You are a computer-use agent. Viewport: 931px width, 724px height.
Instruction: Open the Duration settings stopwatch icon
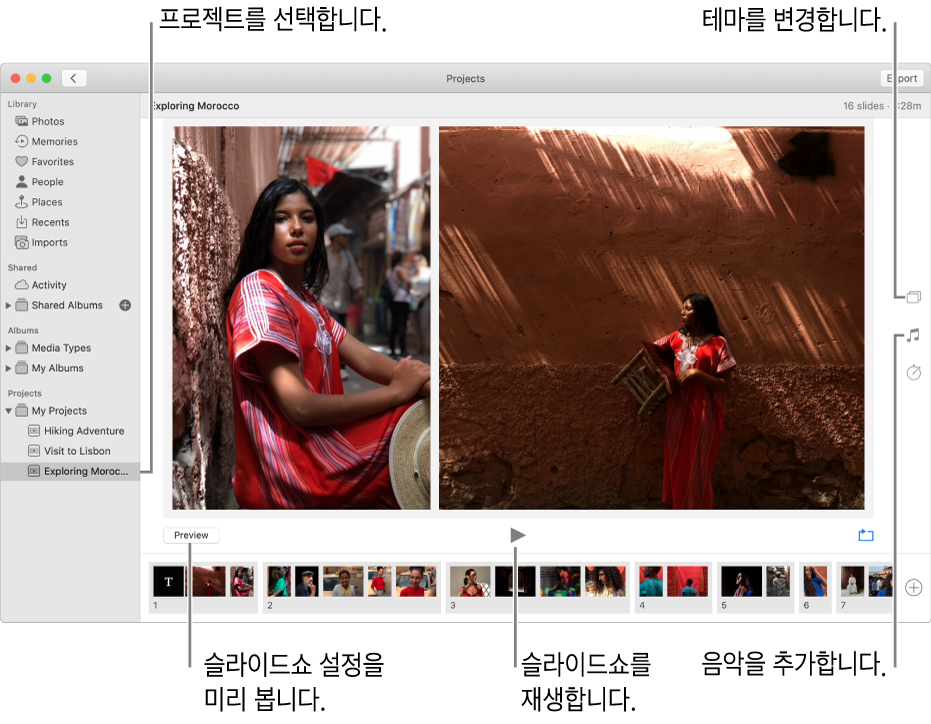click(x=913, y=372)
